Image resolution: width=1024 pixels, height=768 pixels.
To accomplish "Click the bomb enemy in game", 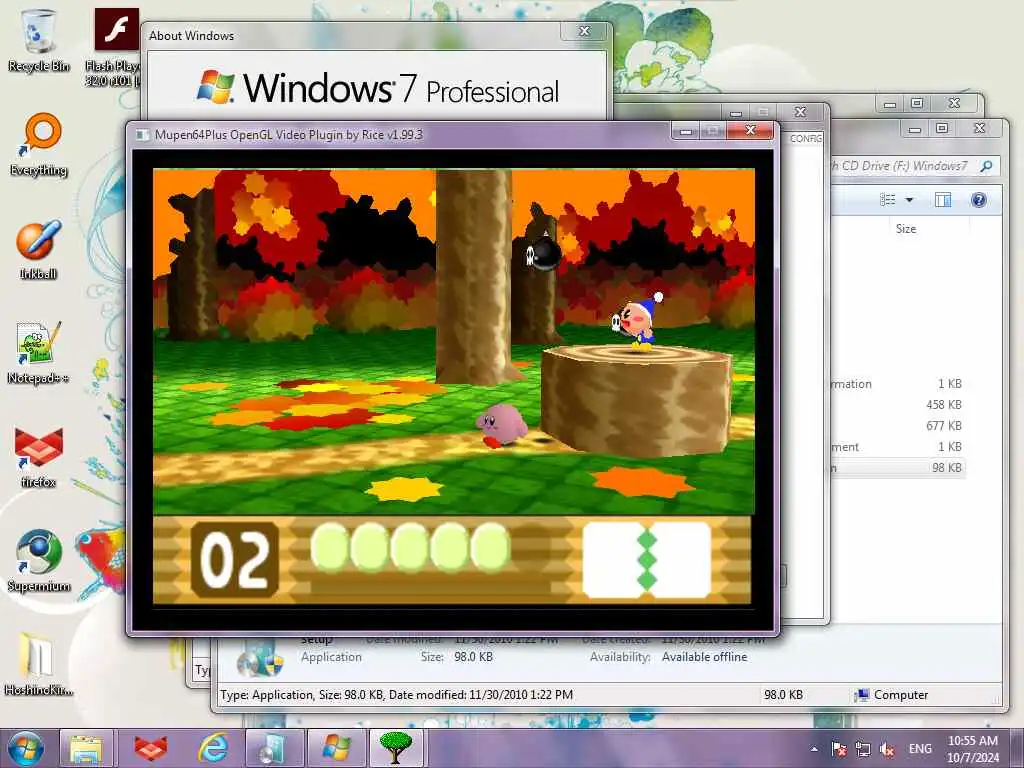I will coord(543,253).
